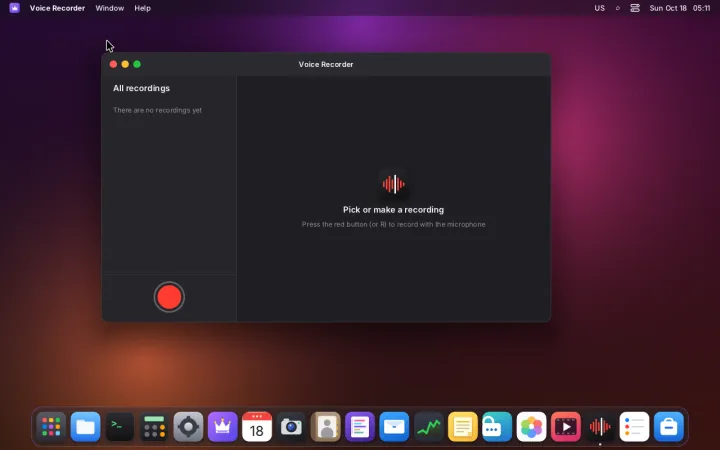720x450 pixels.
Task: Open the password lock app in the dock
Action: click(x=497, y=427)
